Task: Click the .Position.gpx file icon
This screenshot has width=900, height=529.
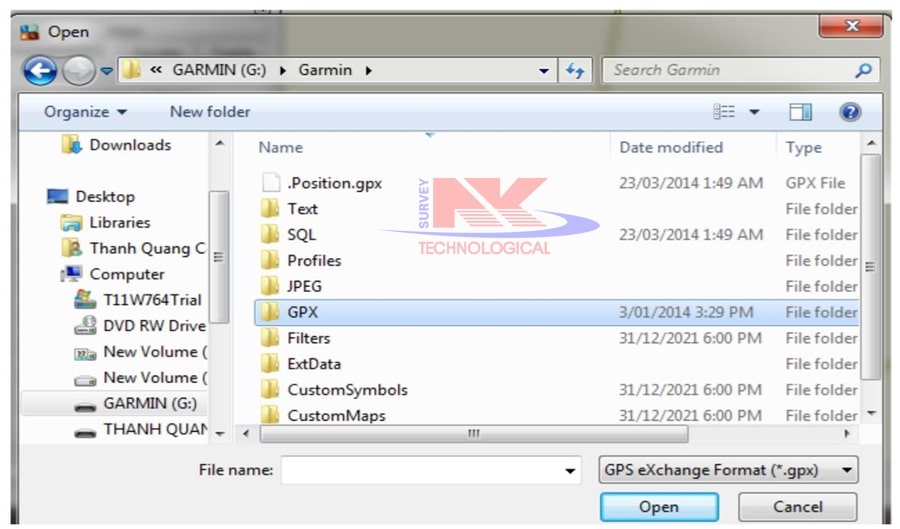Action: (x=270, y=182)
